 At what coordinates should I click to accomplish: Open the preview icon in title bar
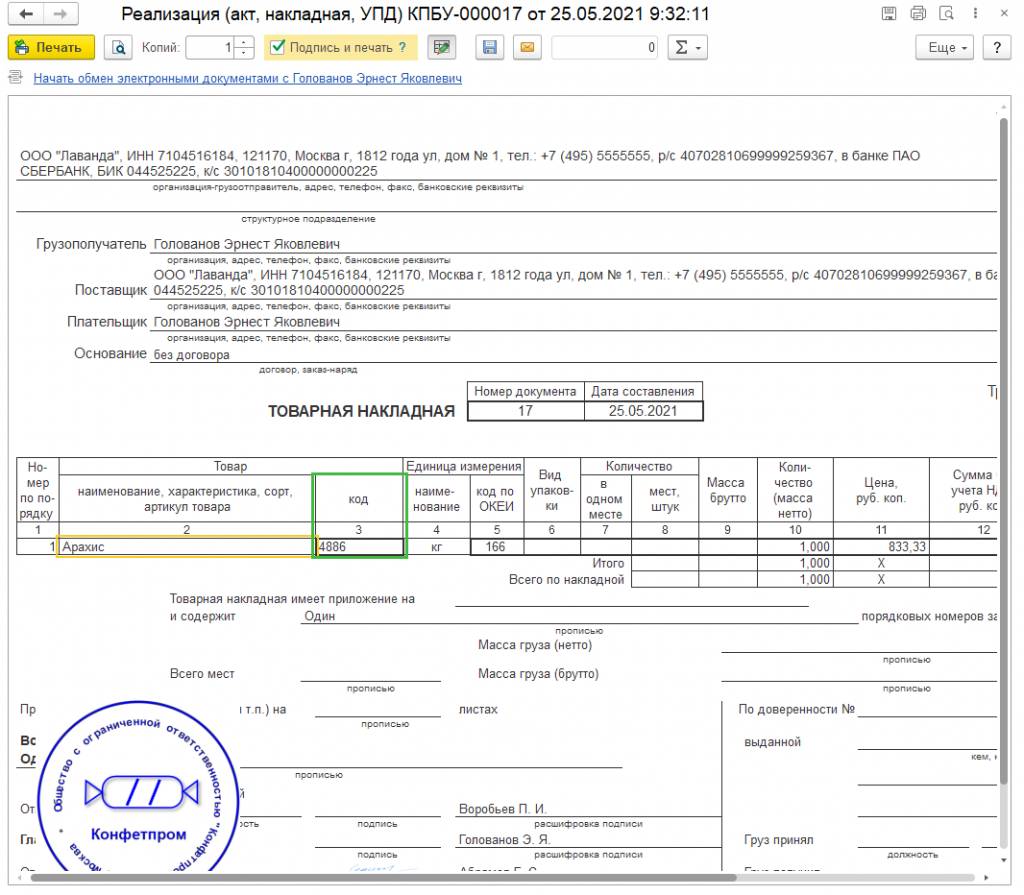(946, 13)
